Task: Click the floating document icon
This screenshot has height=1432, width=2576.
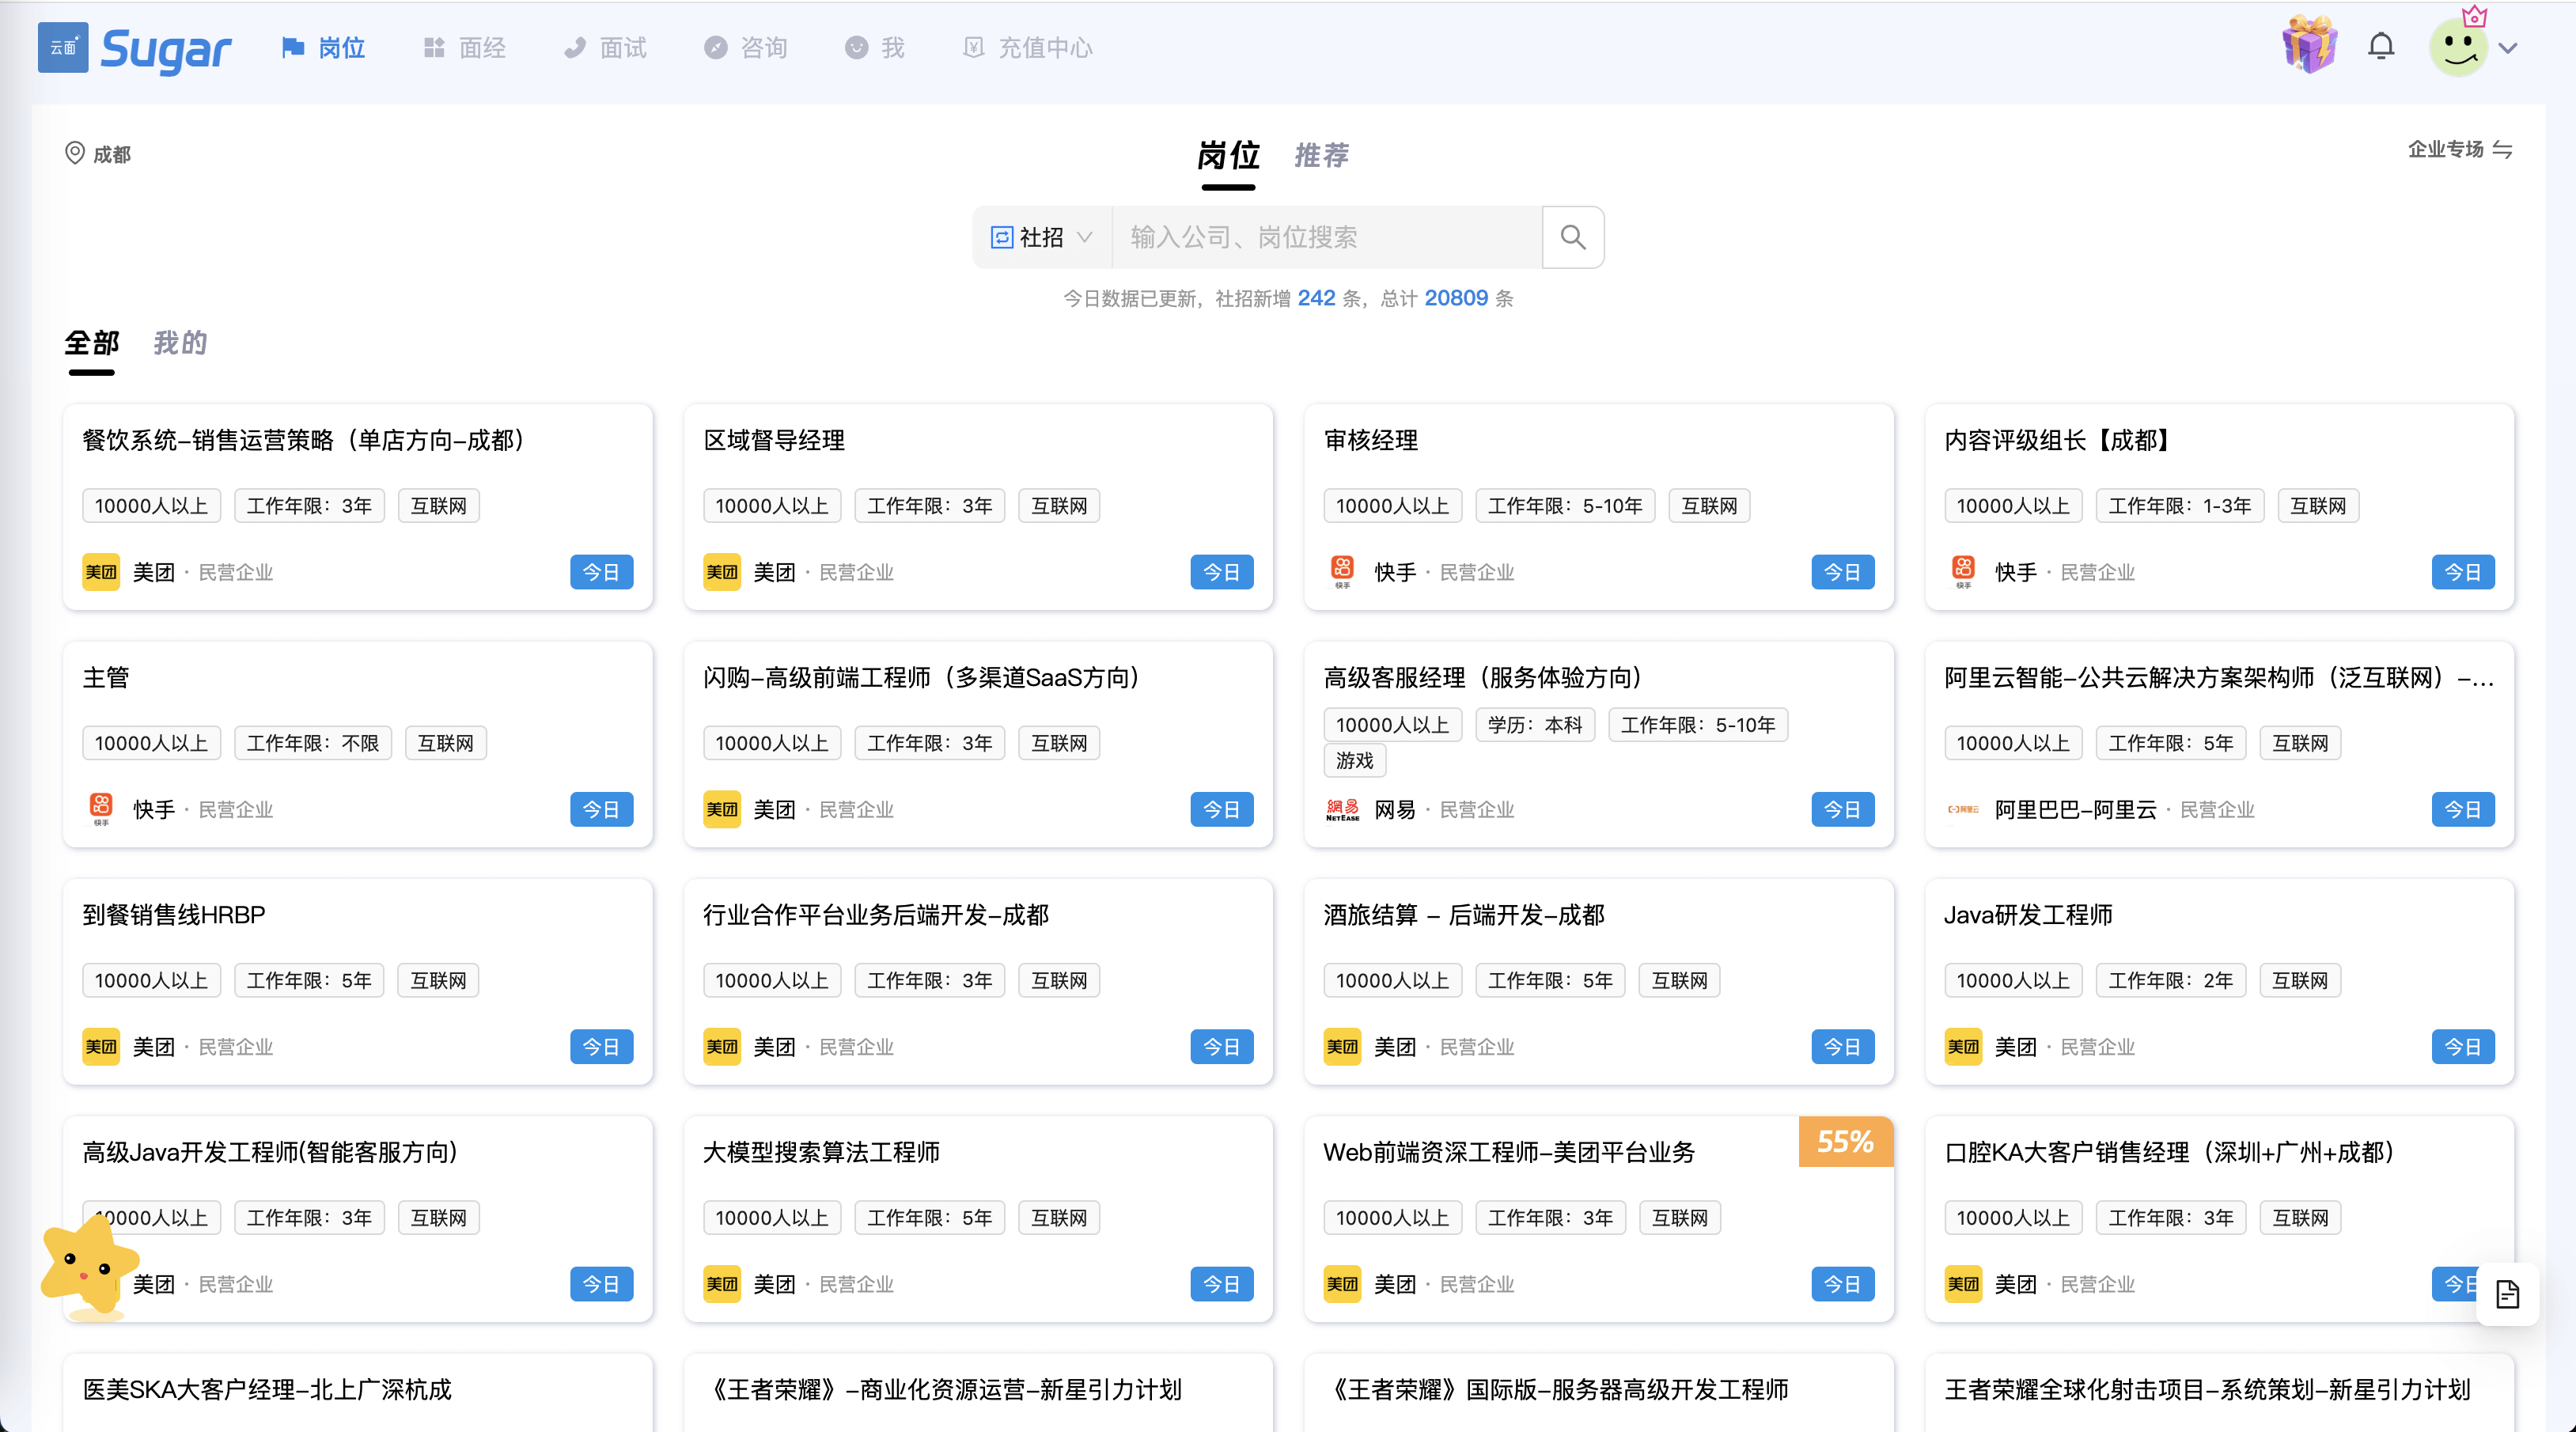Action: (x=2507, y=1294)
